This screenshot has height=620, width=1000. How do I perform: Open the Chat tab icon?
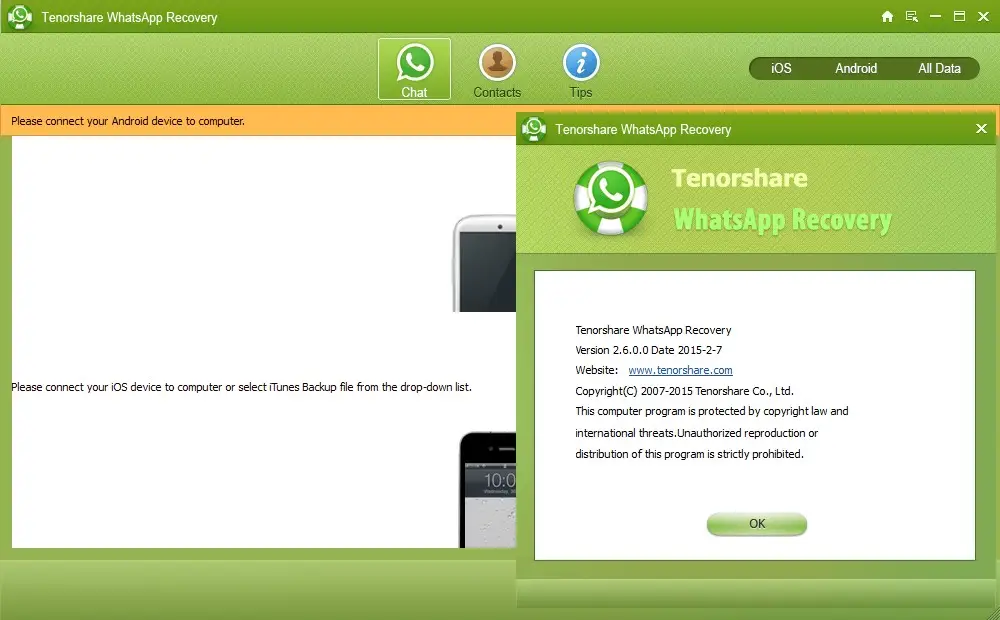[x=414, y=69]
